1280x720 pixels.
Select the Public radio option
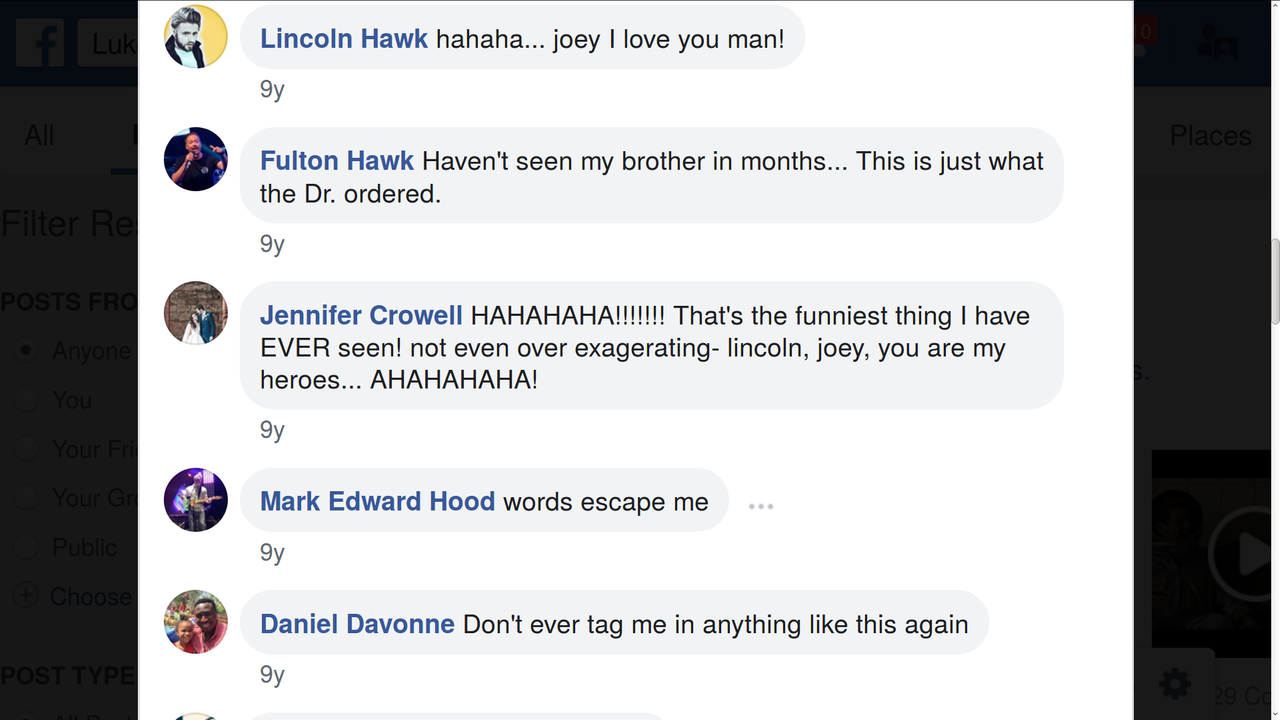coord(27,547)
